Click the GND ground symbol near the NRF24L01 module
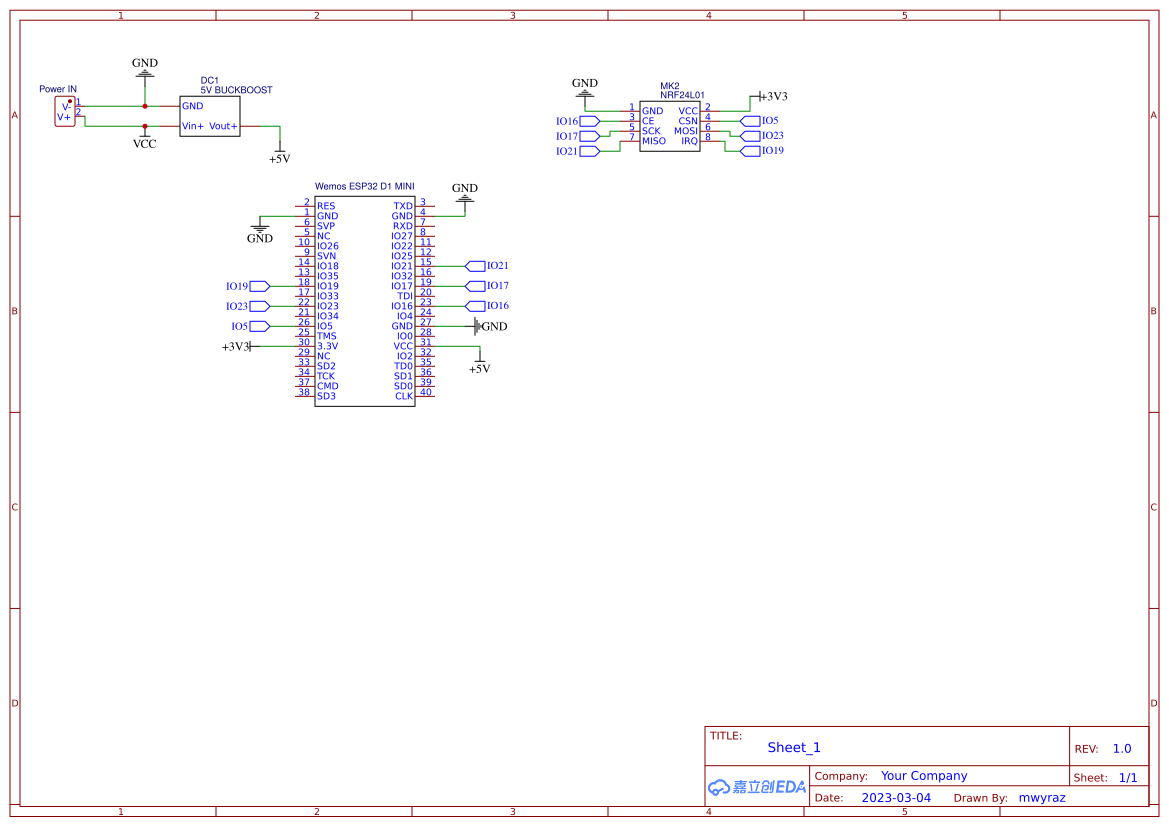The image size is (1169, 827). click(x=584, y=90)
